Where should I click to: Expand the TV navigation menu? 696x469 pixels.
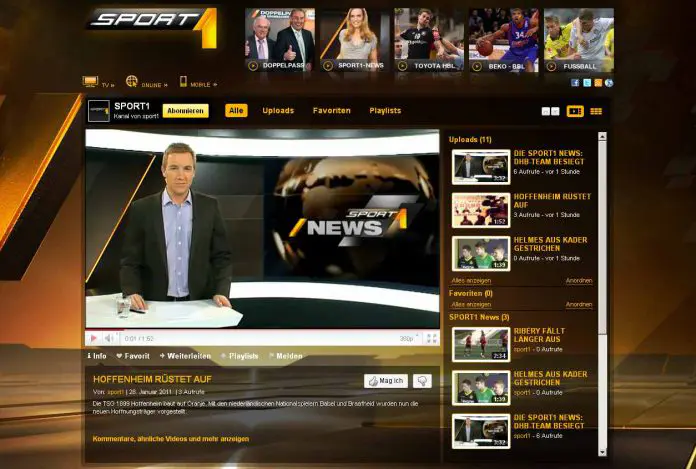pyautogui.click(x=98, y=84)
